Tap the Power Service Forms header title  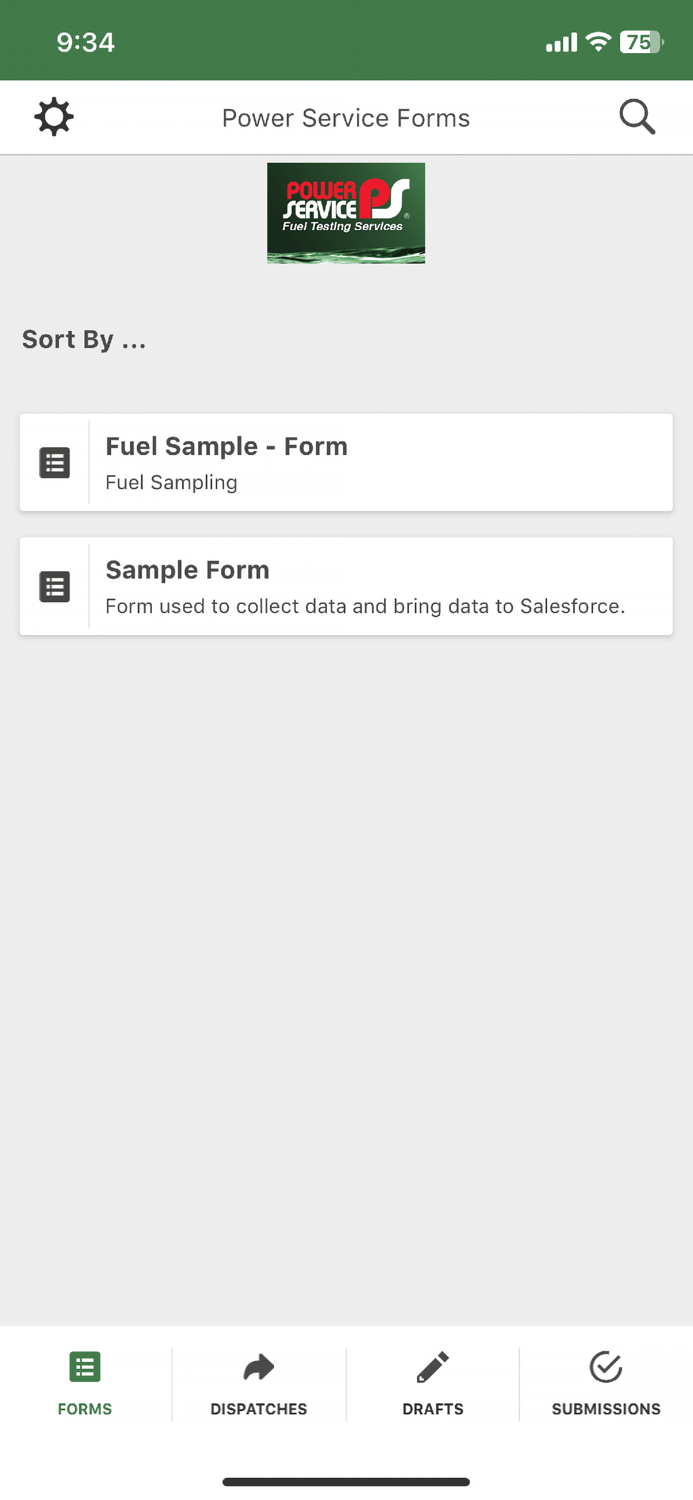click(346, 118)
